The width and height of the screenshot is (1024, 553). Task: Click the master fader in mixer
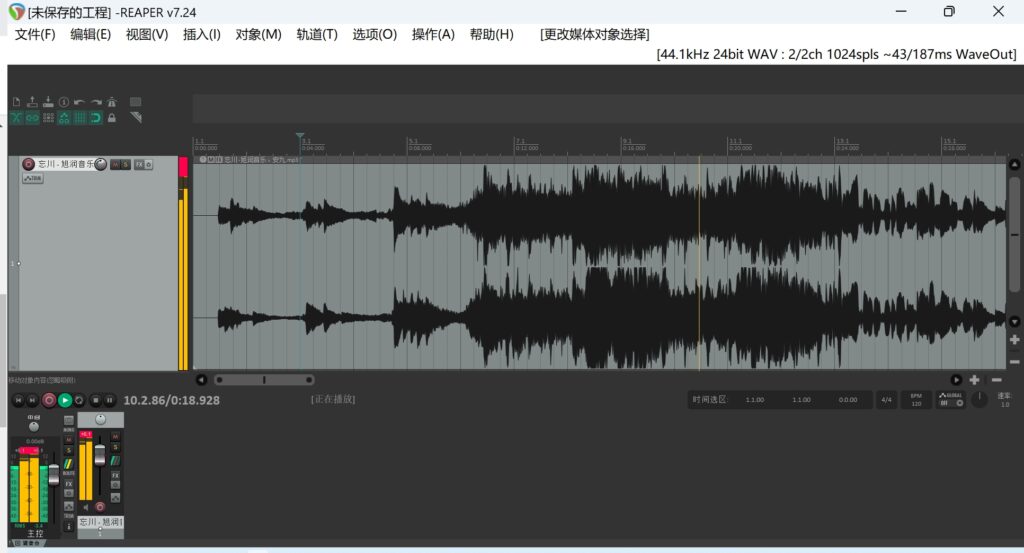pos(54,475)
